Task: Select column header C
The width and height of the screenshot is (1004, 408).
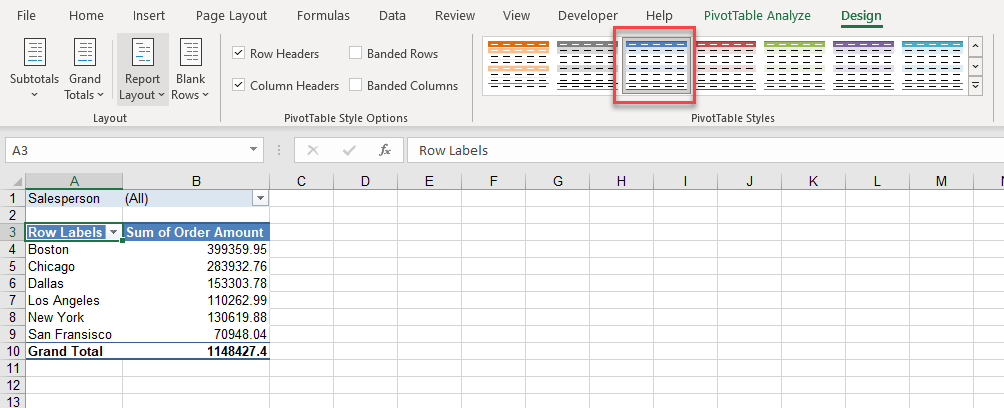Action: coord(301,181)
